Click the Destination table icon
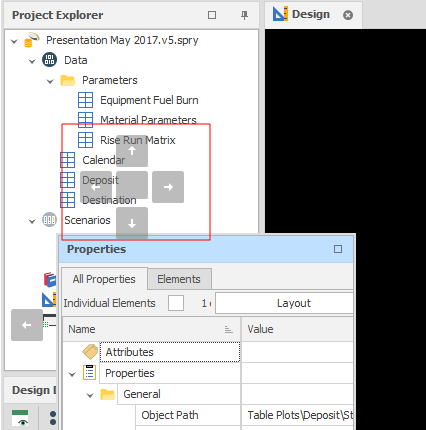The width and height of the screenshot is (426, 430). pyautogui.click(x=67, y=200)
